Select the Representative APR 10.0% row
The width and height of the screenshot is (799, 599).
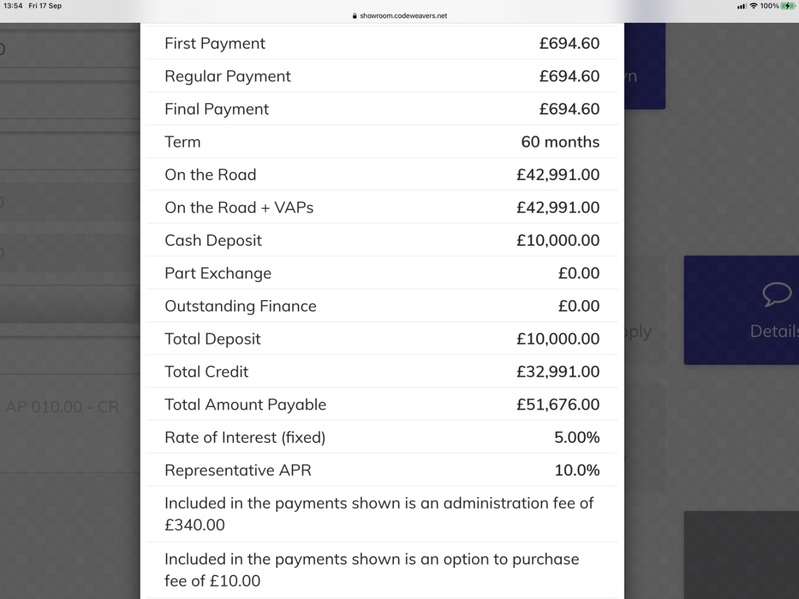point(382,470)
